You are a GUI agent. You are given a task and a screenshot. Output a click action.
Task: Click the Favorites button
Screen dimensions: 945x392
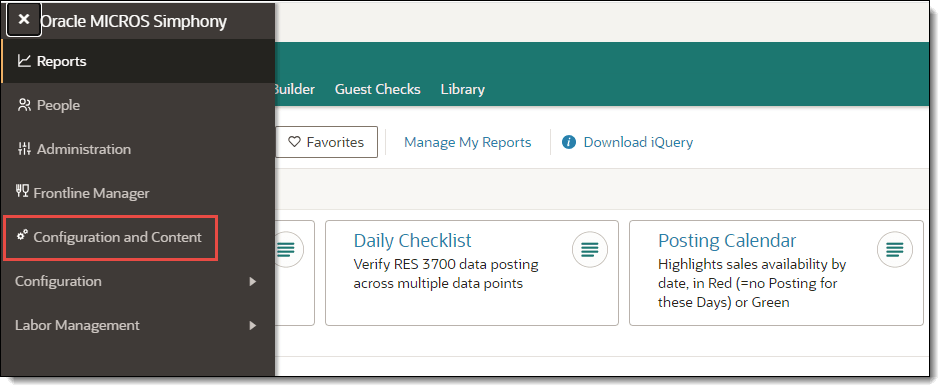coord(327,142)
